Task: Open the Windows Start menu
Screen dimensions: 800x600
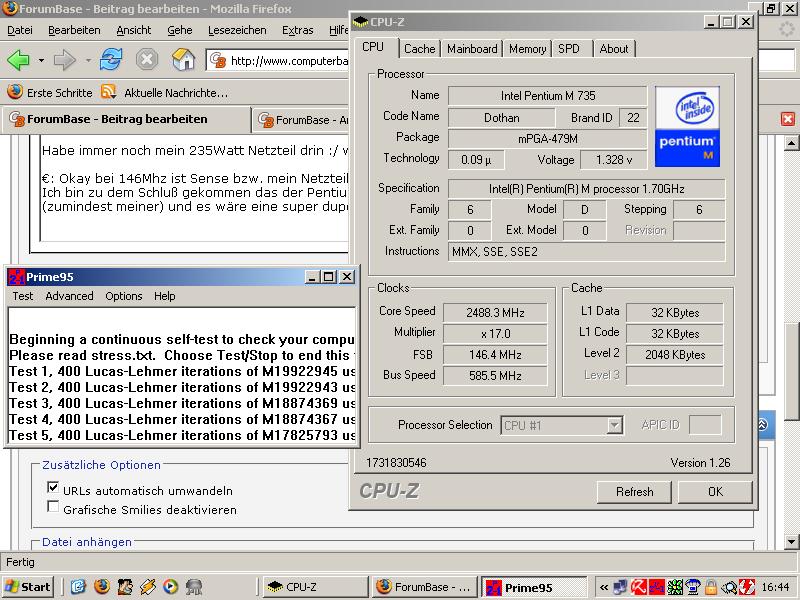Action: point(29,587)
